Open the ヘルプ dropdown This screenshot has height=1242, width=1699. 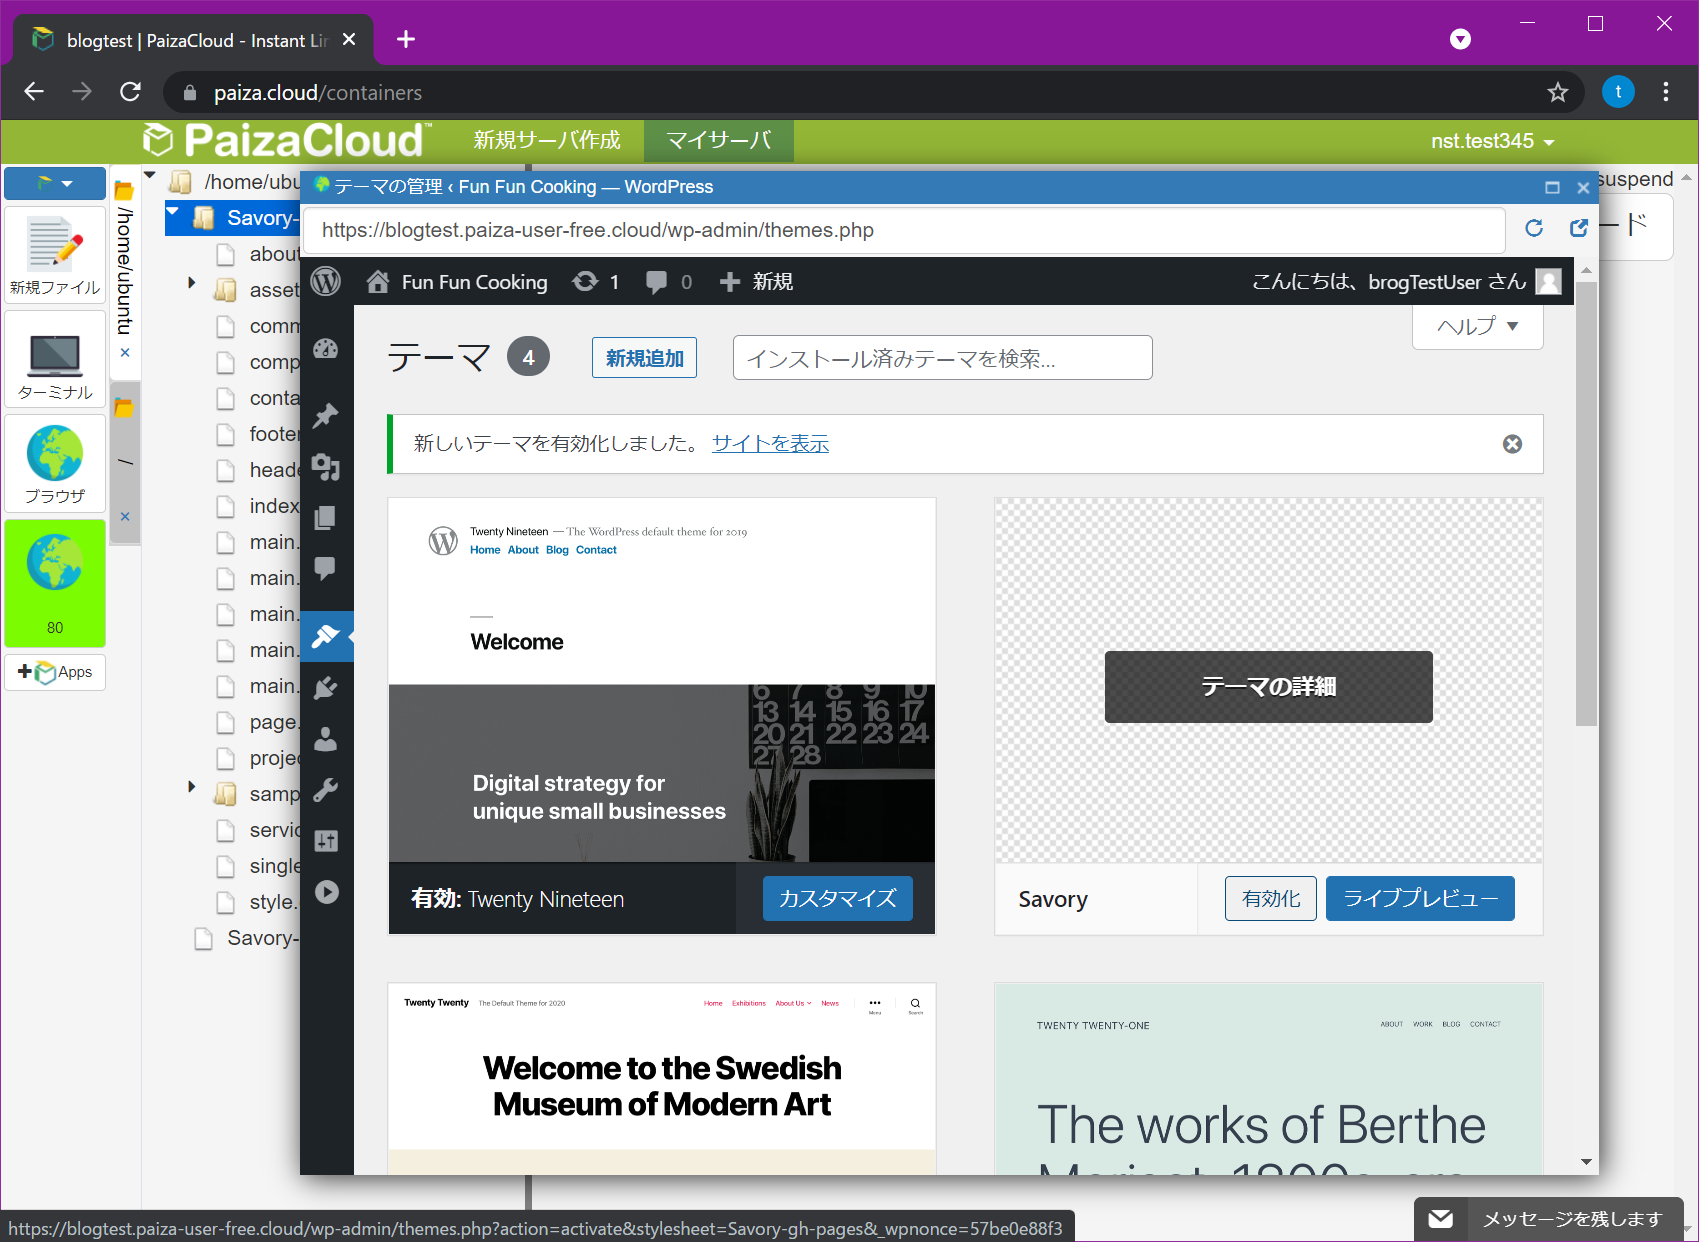click(x=1477, y=326)
